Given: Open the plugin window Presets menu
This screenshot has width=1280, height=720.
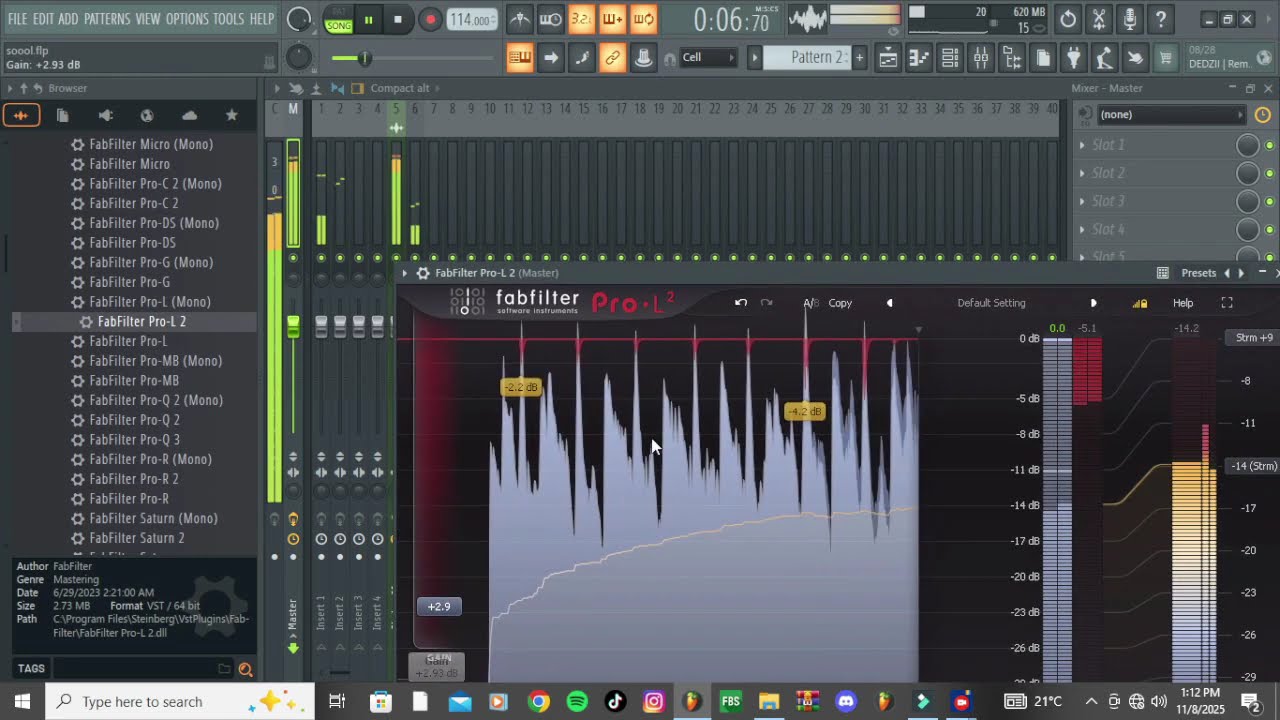Looking at the screenshot, I should tap(1198, 273).
